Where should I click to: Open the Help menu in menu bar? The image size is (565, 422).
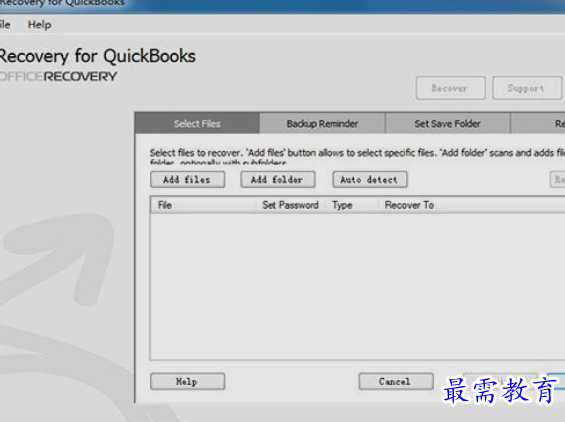(x=40, y=25)
